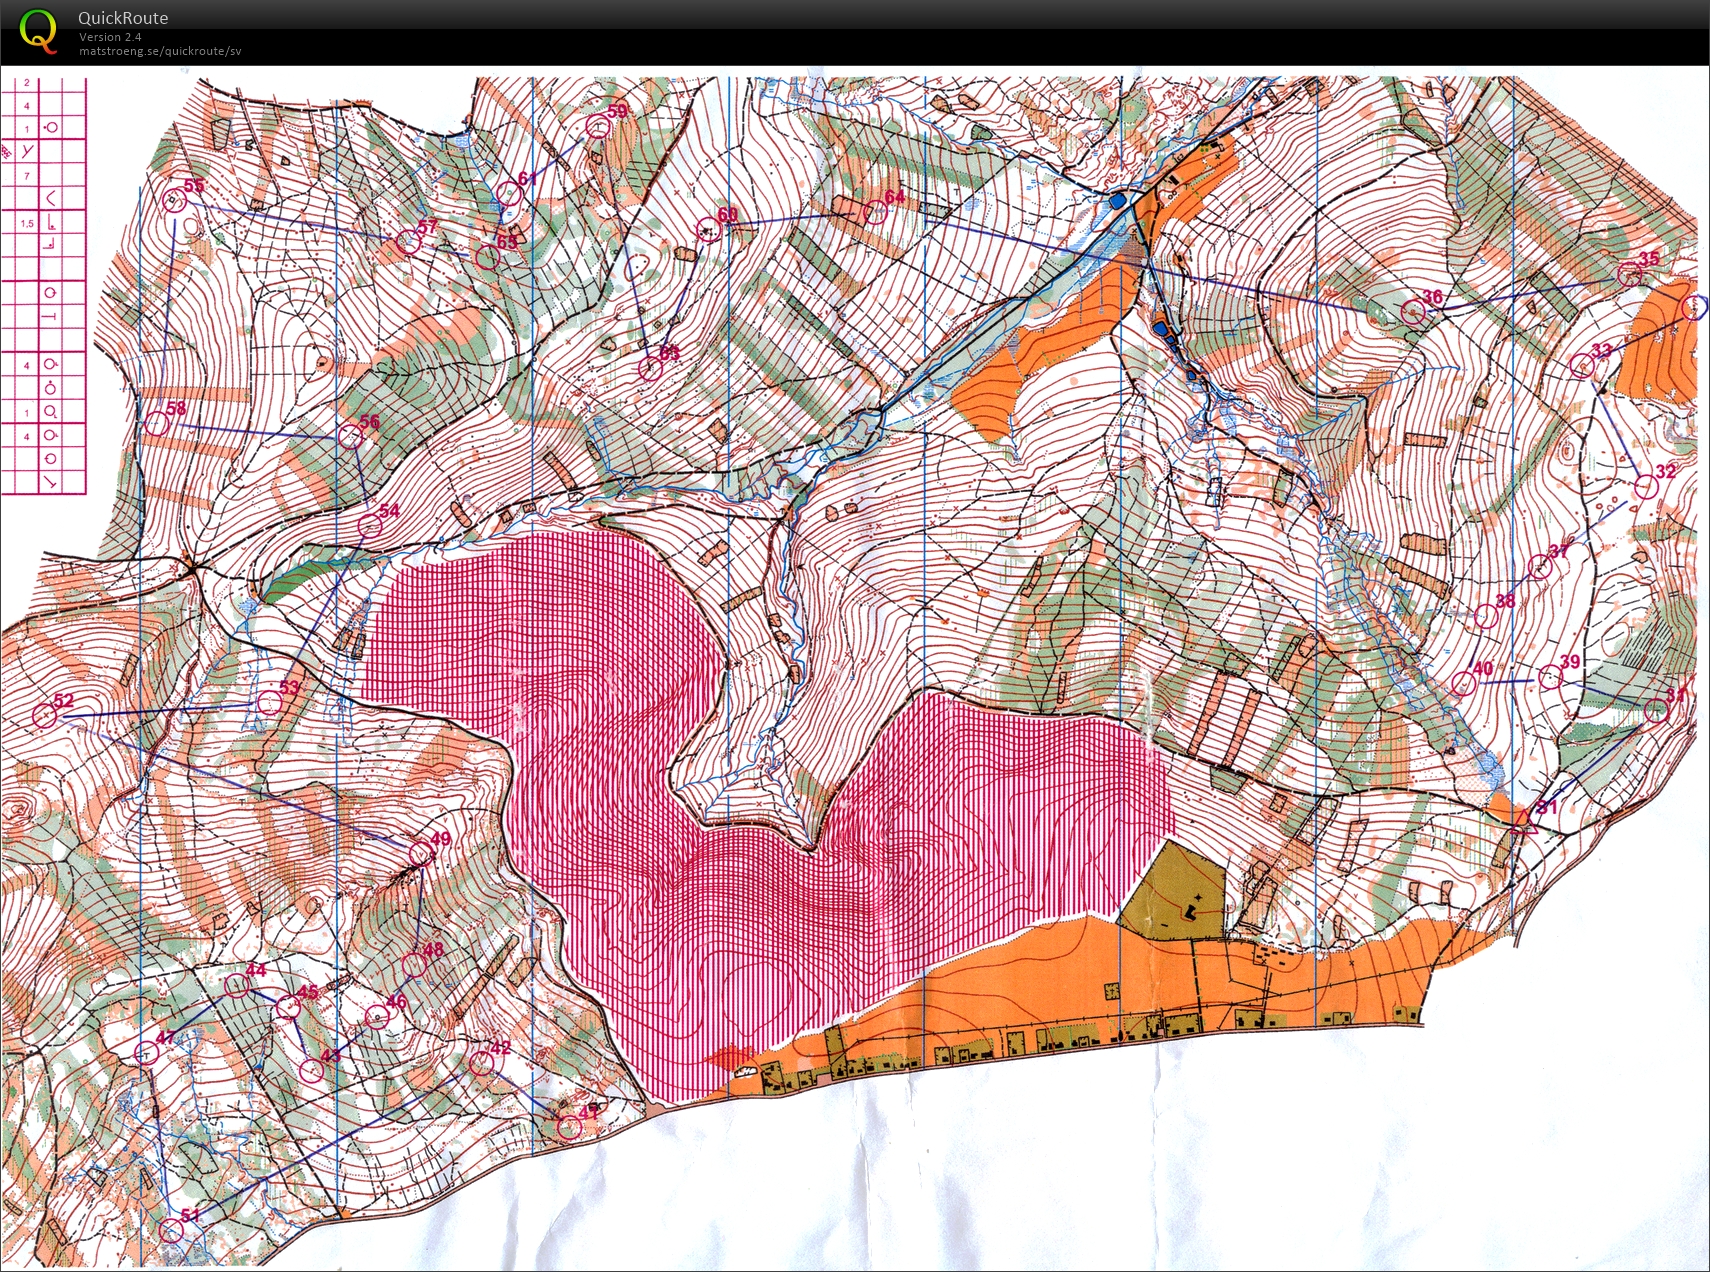This screenshot has height=1272, width=1710.
Task: Select control circle 37
Action: [1540, 568]
